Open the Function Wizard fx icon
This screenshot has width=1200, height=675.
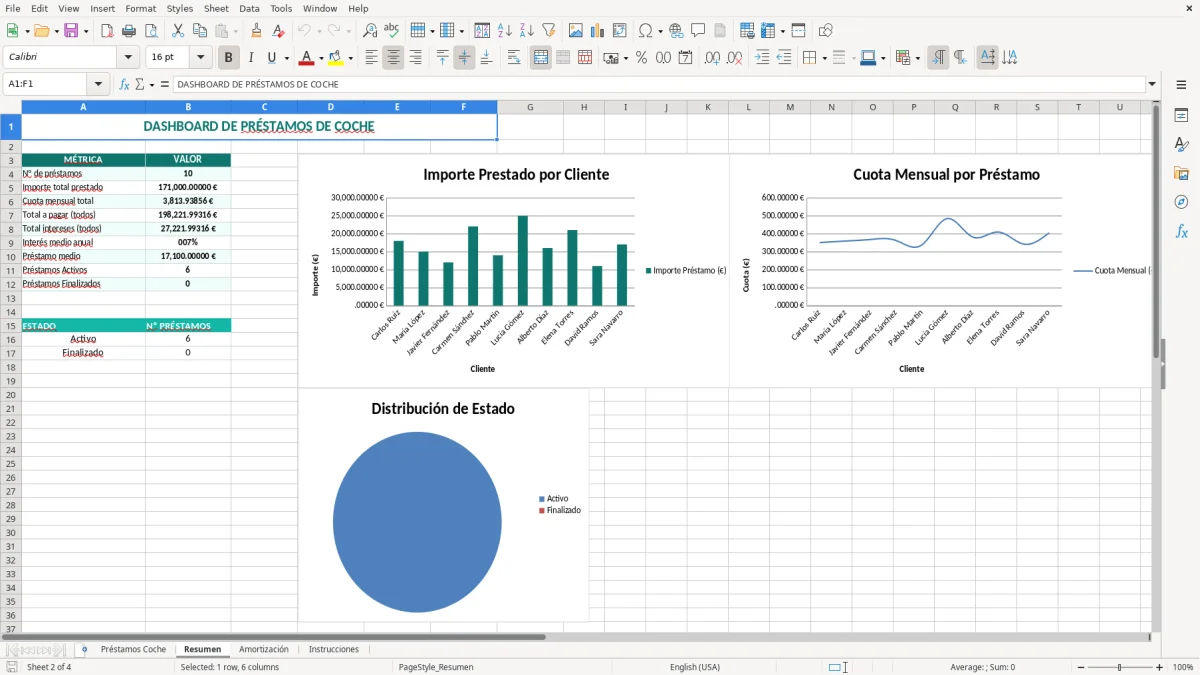coord(125,84)
